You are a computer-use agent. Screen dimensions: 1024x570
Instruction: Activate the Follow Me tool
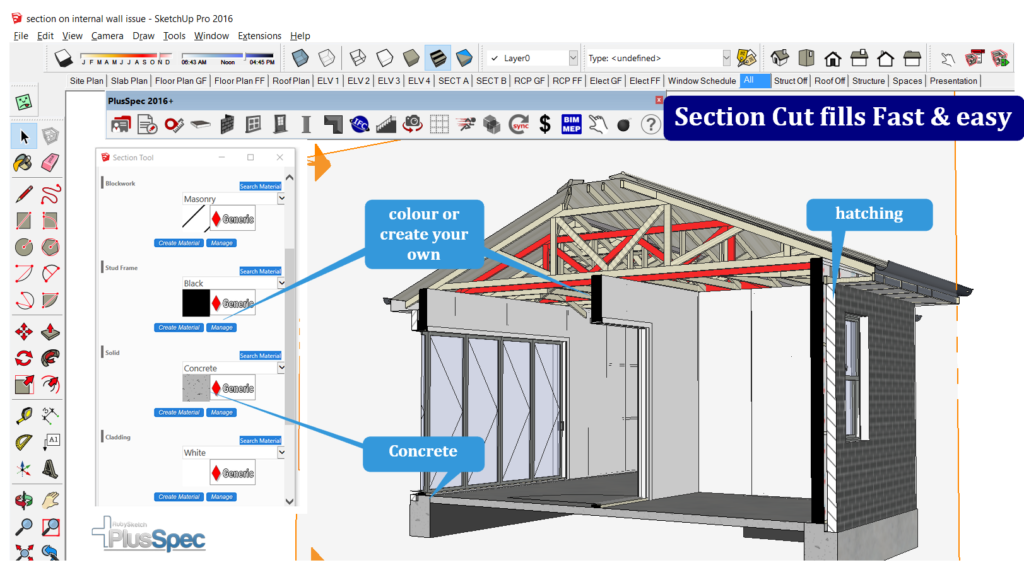[x=50, y=358]
